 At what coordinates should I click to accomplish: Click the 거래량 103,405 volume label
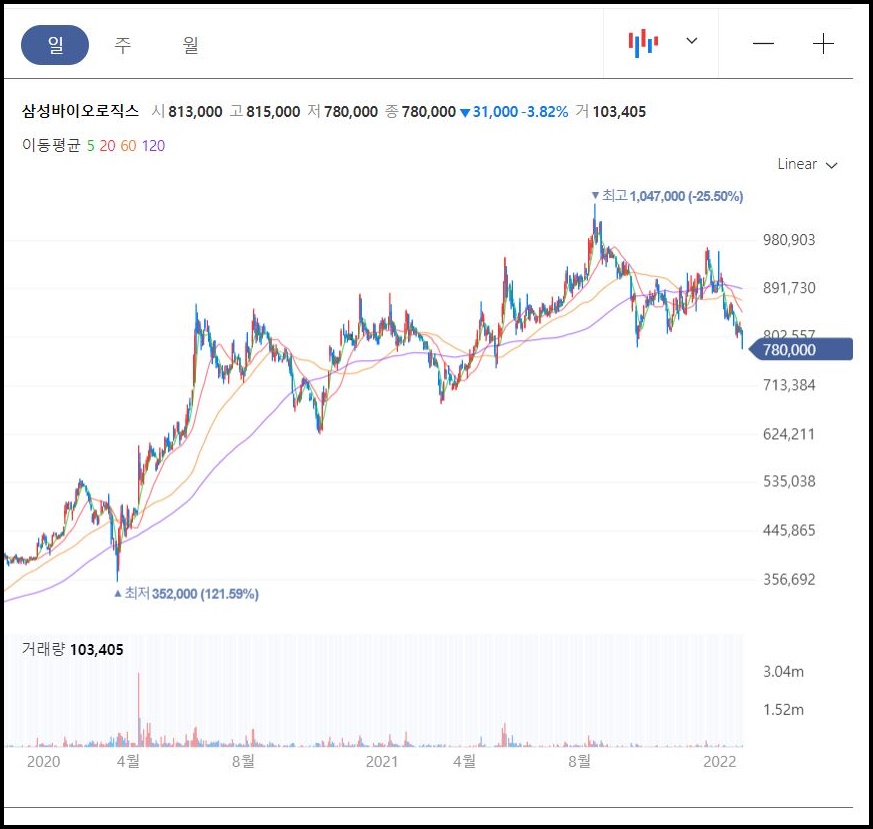[72, 649]
